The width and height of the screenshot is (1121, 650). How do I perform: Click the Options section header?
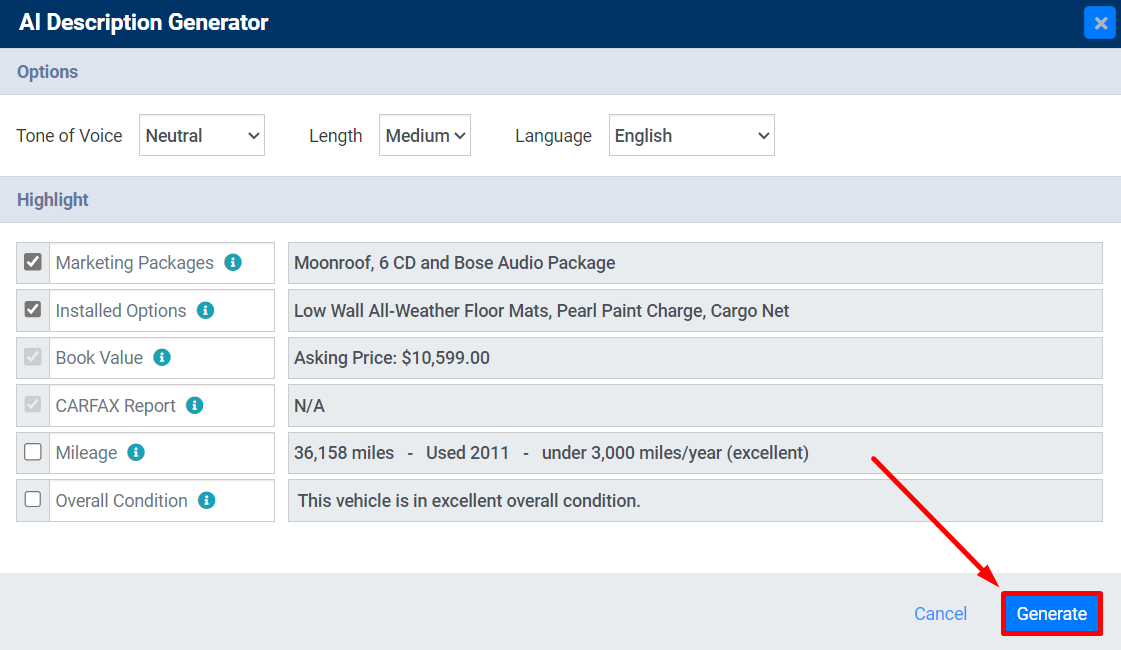[x=48, y=71]
